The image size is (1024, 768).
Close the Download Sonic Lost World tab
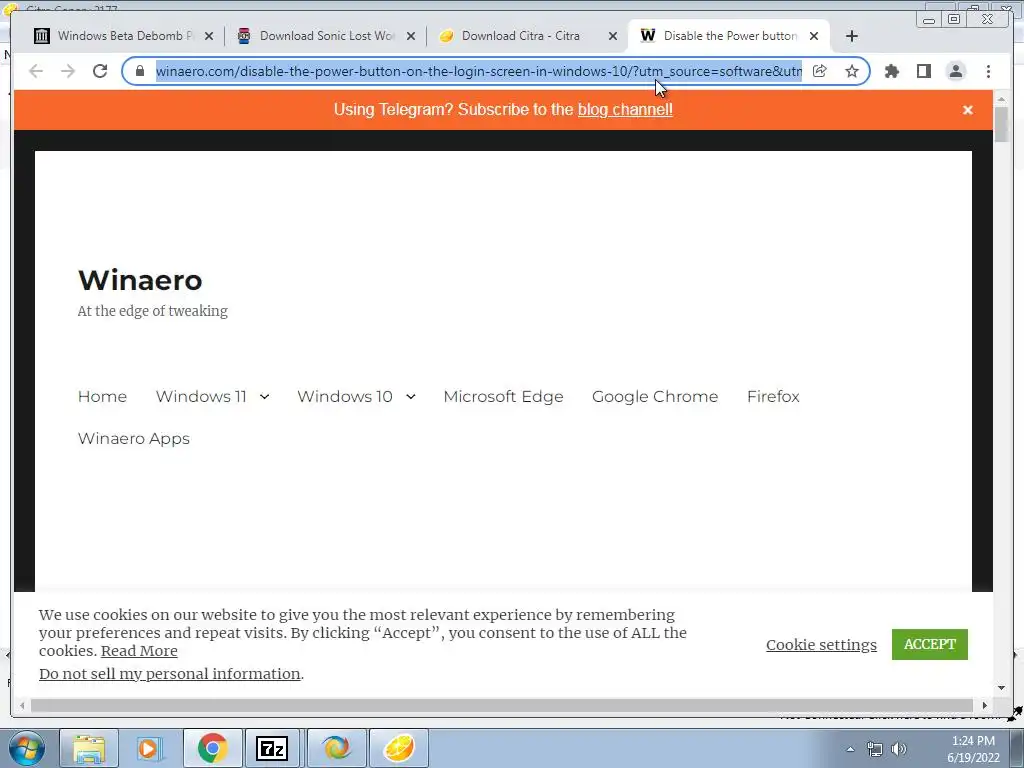pos(411,36)
